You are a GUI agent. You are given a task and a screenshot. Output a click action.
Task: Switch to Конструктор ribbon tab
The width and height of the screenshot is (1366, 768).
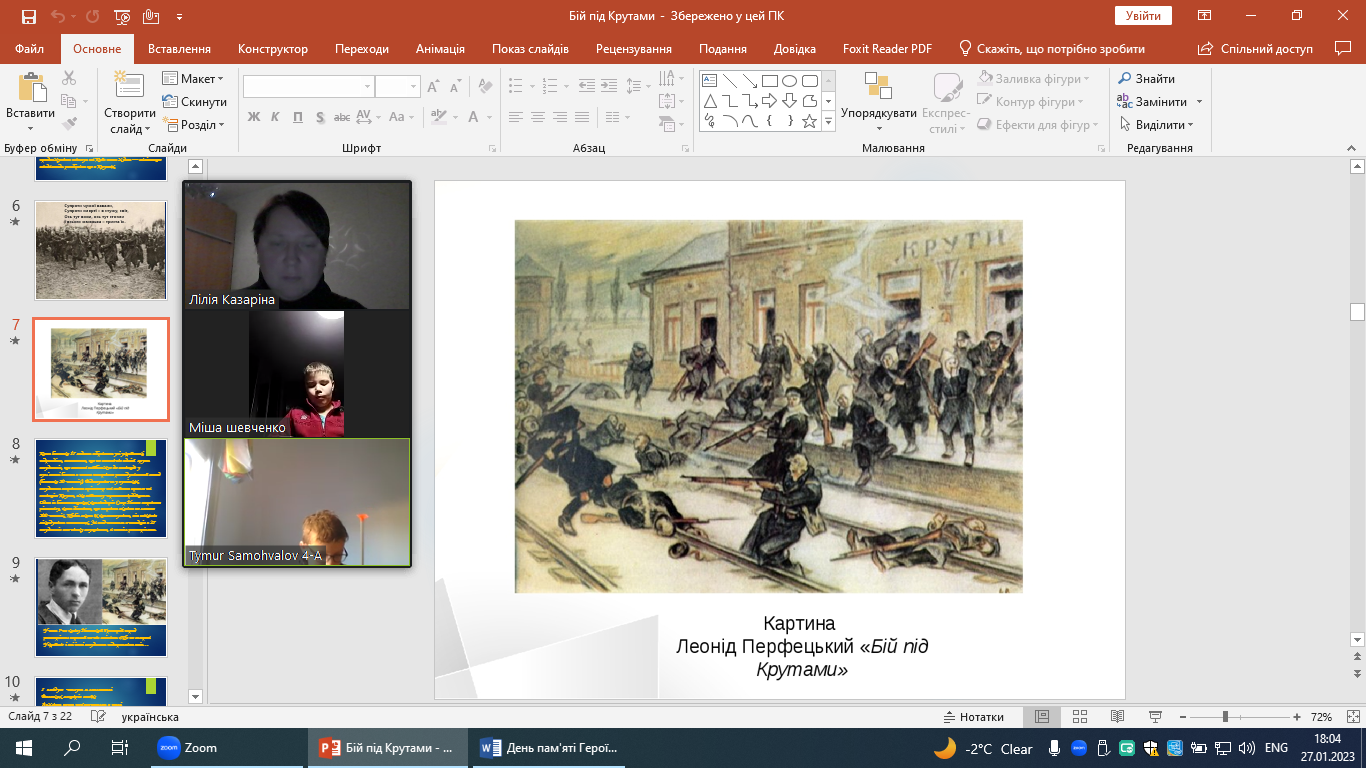click(273, 49)
